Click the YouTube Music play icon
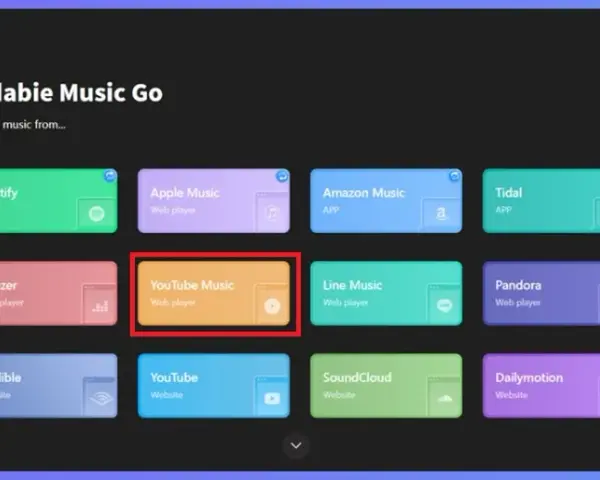Screen dimensions: 600x480 (x=272, y=306)
